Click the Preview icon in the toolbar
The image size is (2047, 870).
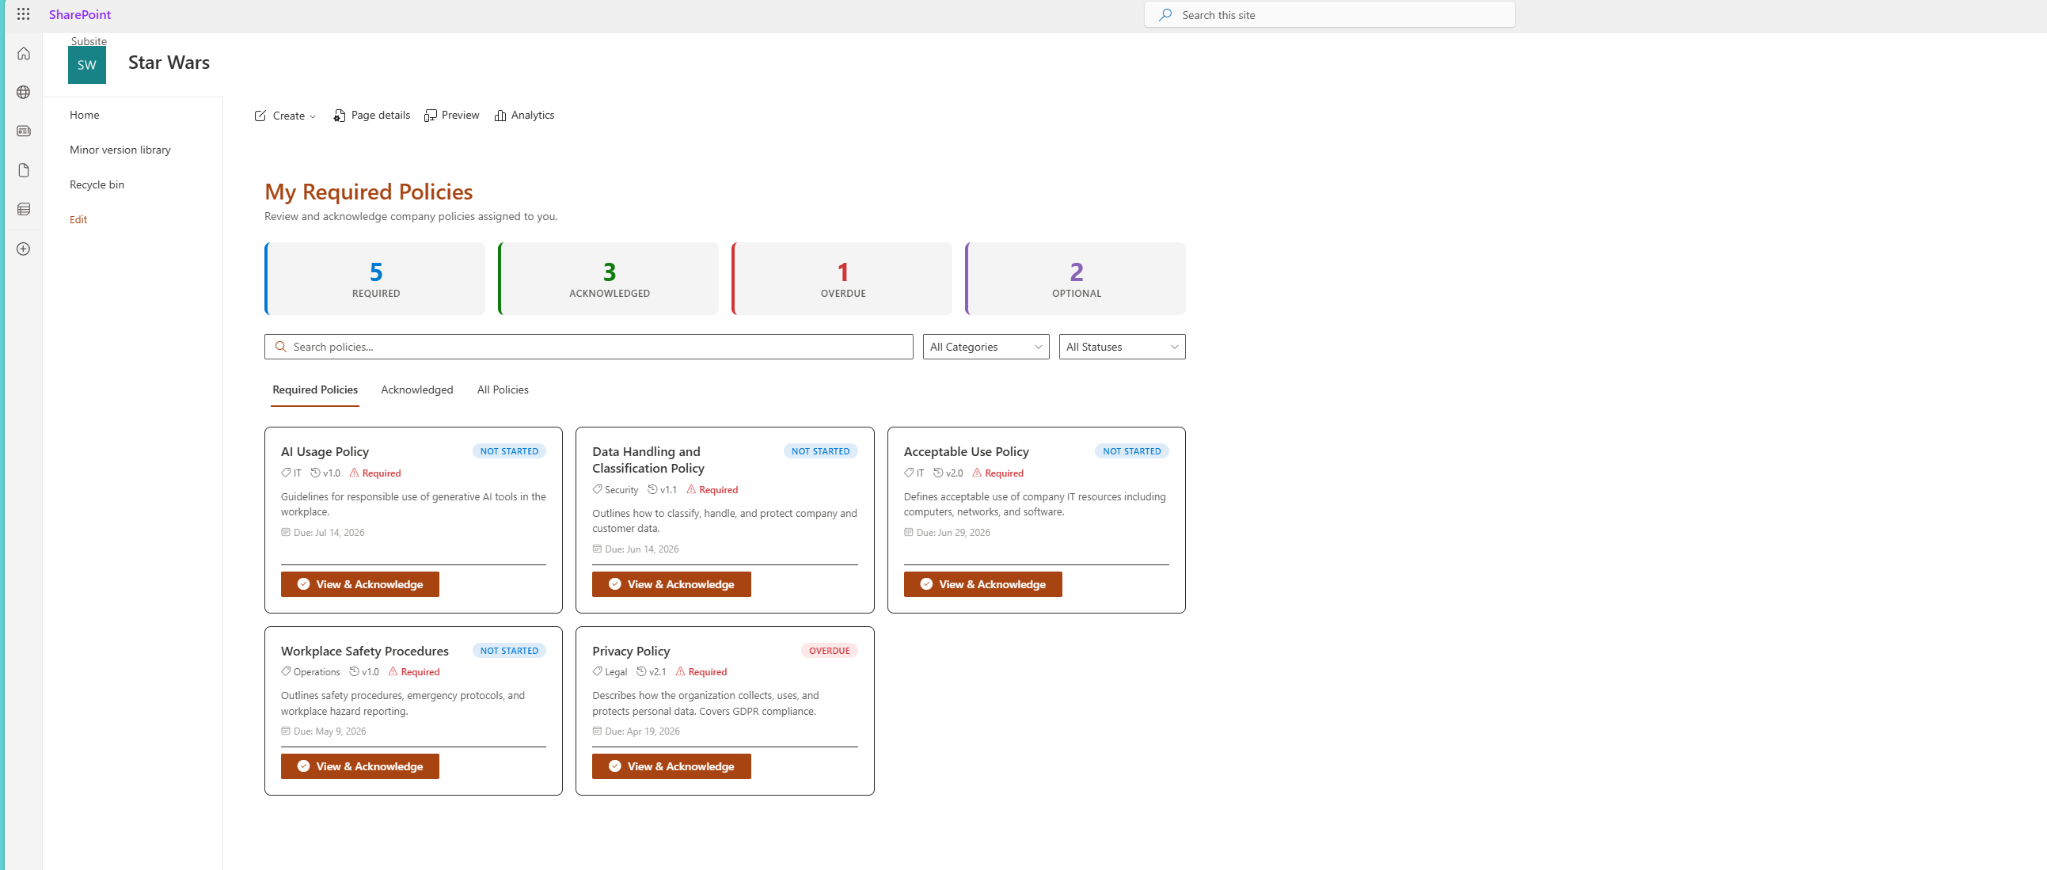coord(430,116)
